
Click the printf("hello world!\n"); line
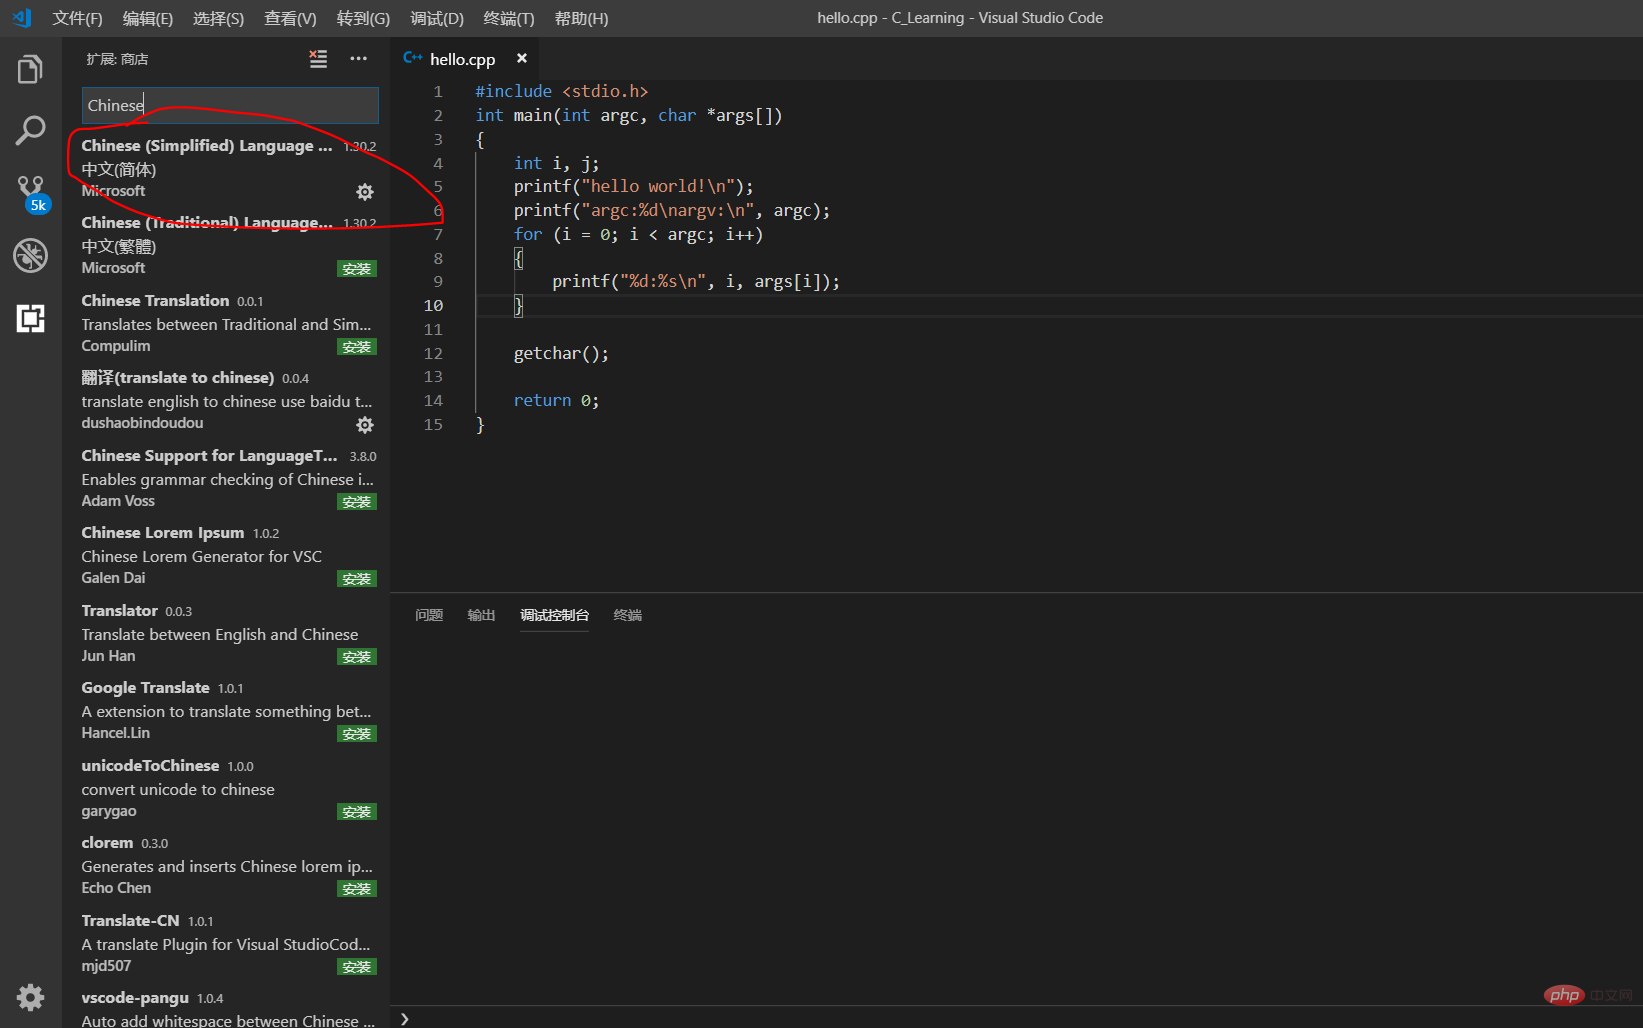point(633,186)
